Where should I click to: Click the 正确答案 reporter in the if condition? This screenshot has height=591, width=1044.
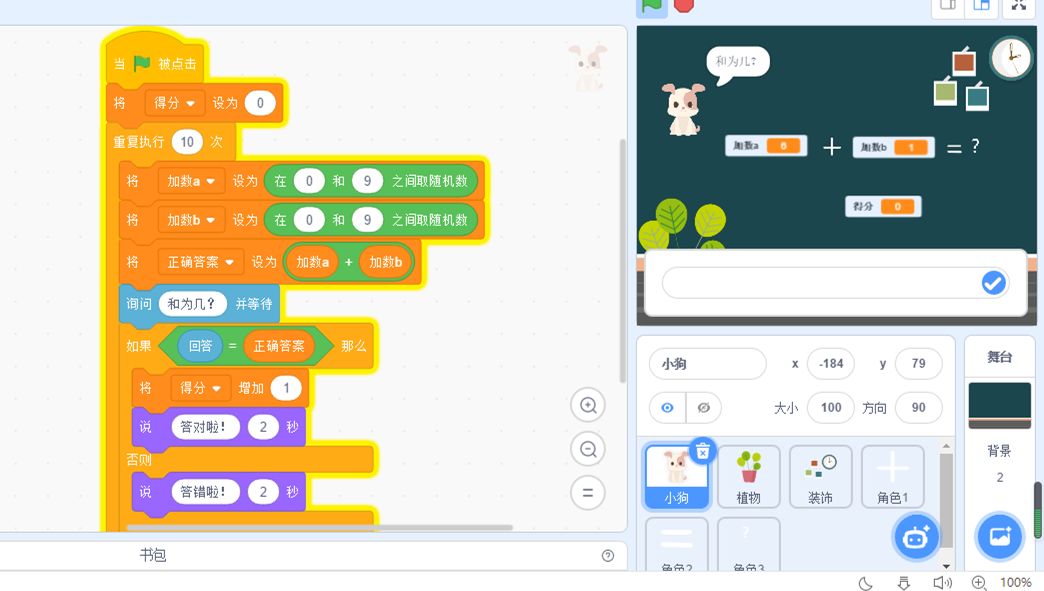coord(279,346)
